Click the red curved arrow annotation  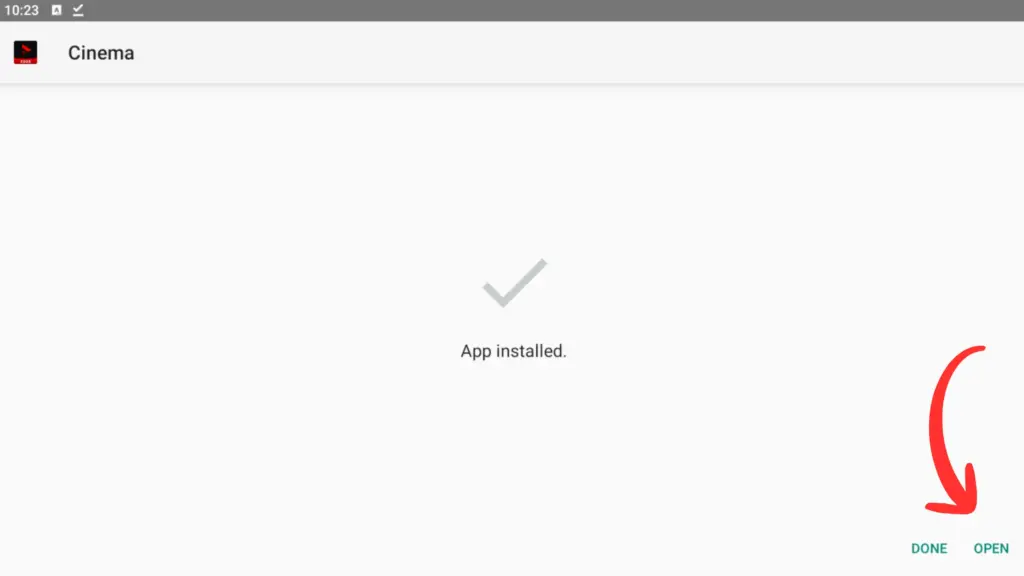tap(952, 431)
